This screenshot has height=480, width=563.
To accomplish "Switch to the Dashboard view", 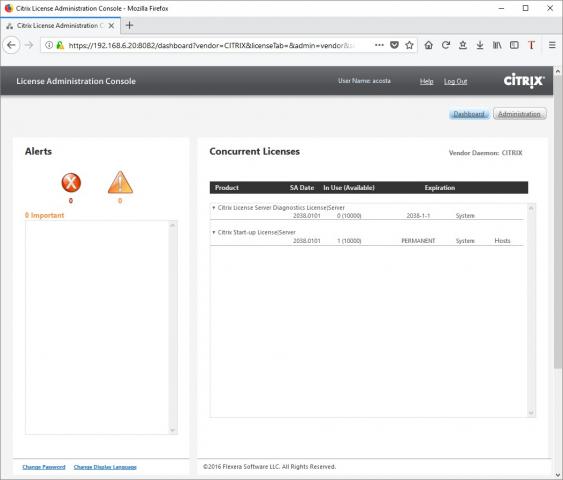I will tap(469, 114).
